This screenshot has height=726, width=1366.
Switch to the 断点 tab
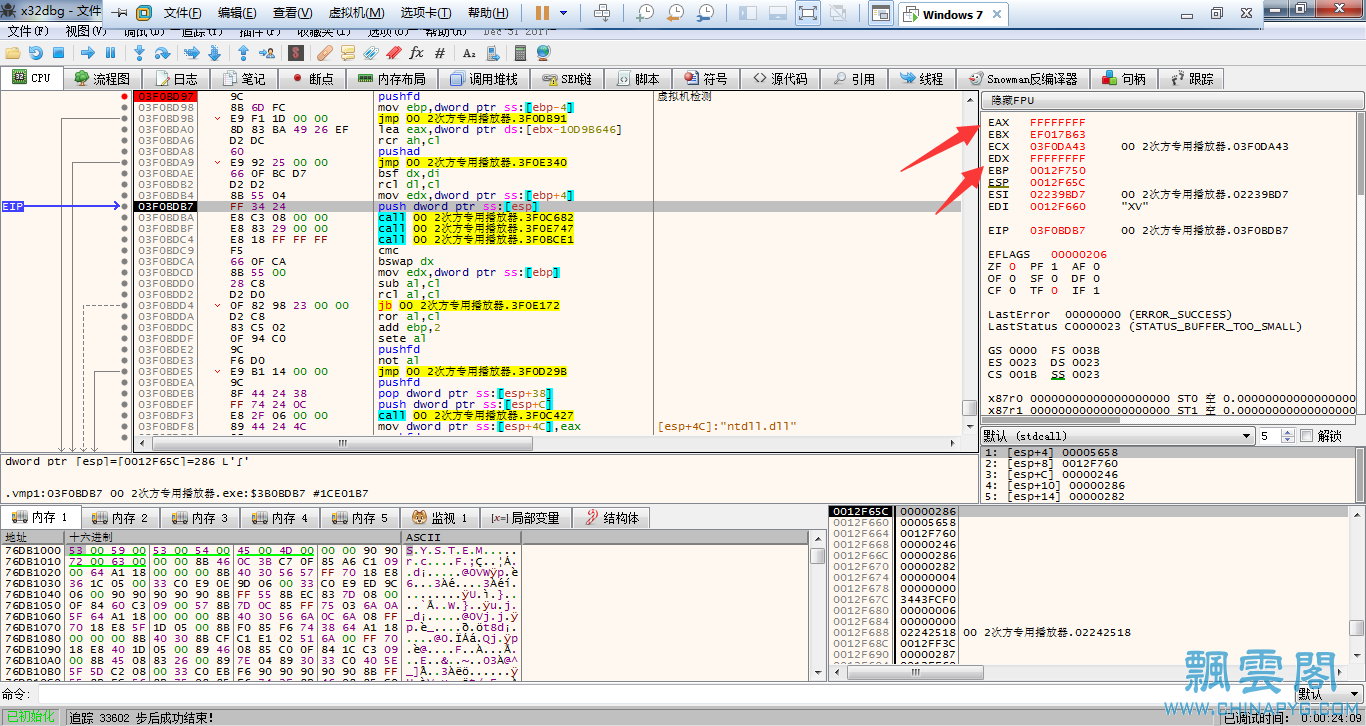312,78
